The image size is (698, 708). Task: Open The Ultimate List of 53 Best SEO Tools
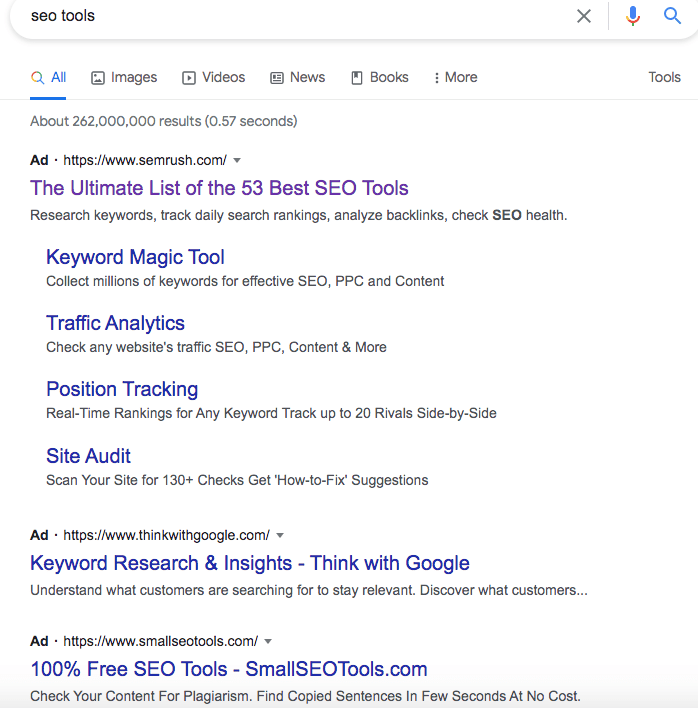219,188
